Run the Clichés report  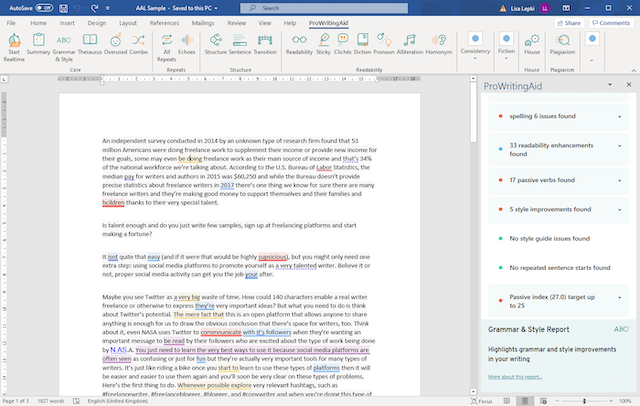pos(342,44)
